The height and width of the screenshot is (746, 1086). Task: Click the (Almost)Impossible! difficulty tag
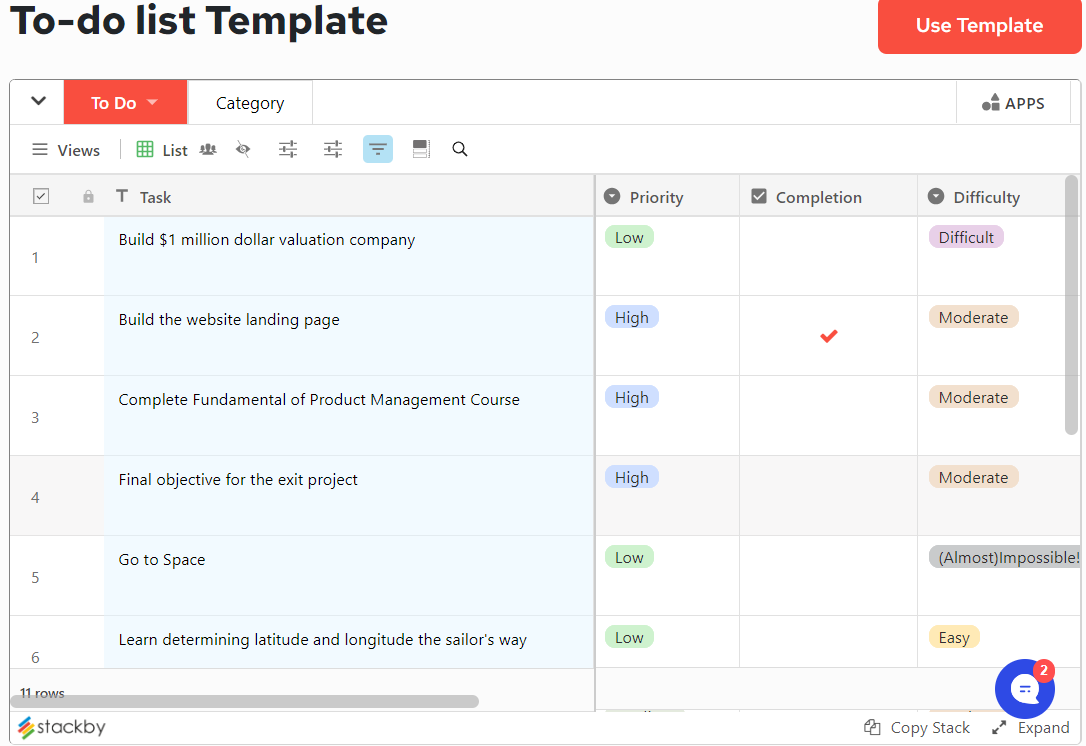[x=1005, y=557]
